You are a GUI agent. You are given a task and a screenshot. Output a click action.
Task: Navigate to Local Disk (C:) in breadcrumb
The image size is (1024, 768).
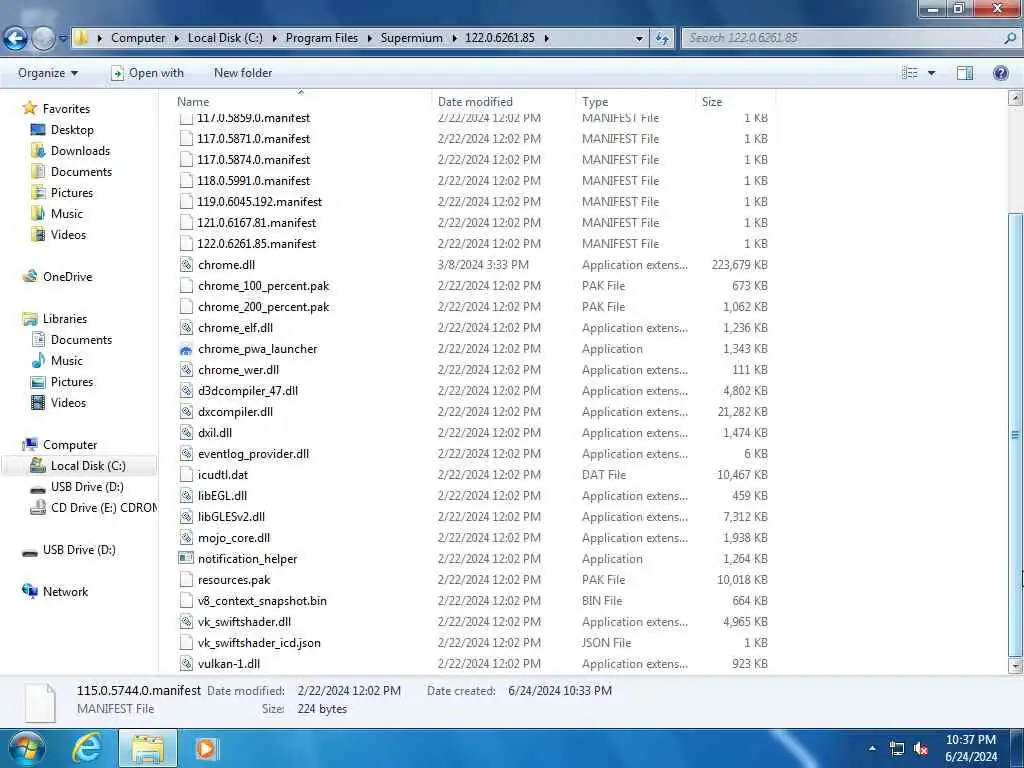click(x=225, y=38)
